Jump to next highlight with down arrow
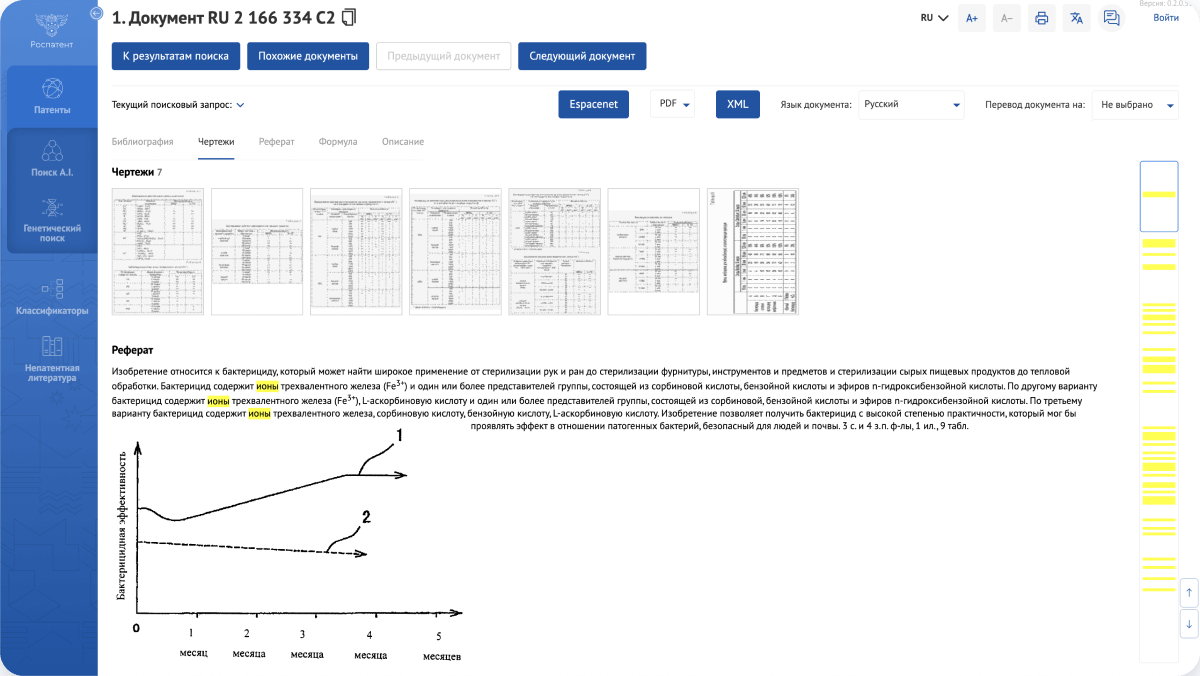Screen dimensions: 1200x676 point(1188,624)
